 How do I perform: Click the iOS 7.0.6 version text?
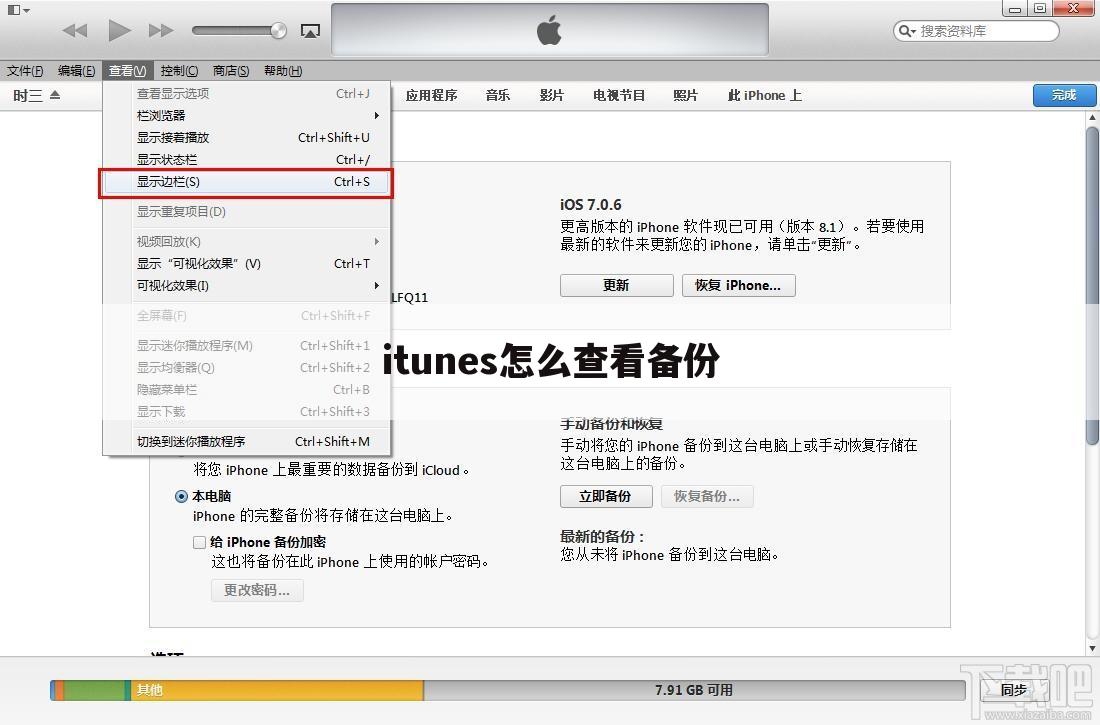tap(591, 205)
